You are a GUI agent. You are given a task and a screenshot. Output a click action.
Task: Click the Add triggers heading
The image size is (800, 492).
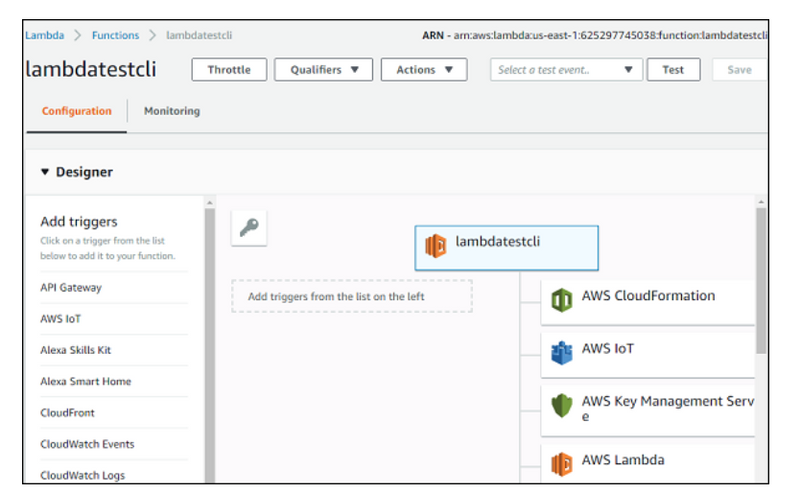point(79,222)
